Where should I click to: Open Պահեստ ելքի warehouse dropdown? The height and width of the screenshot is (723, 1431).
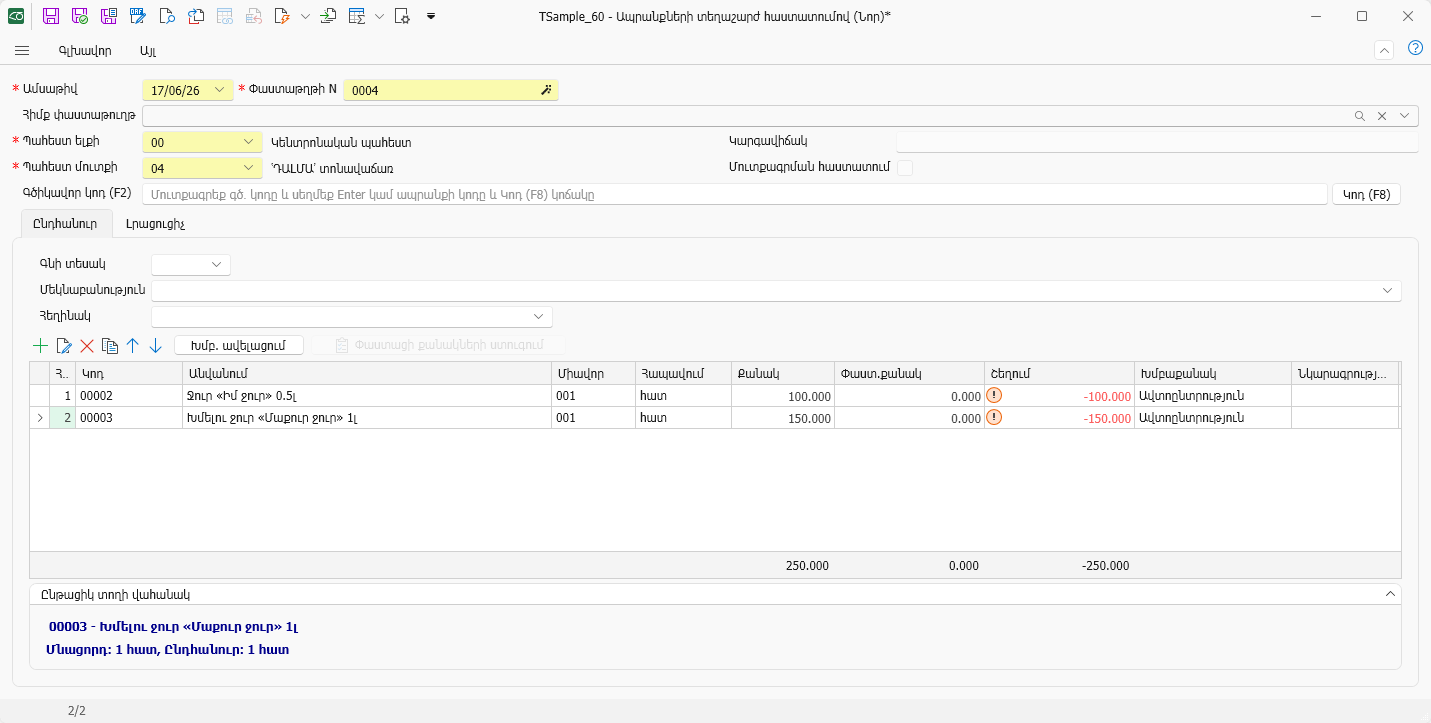(x=249, y=142)
